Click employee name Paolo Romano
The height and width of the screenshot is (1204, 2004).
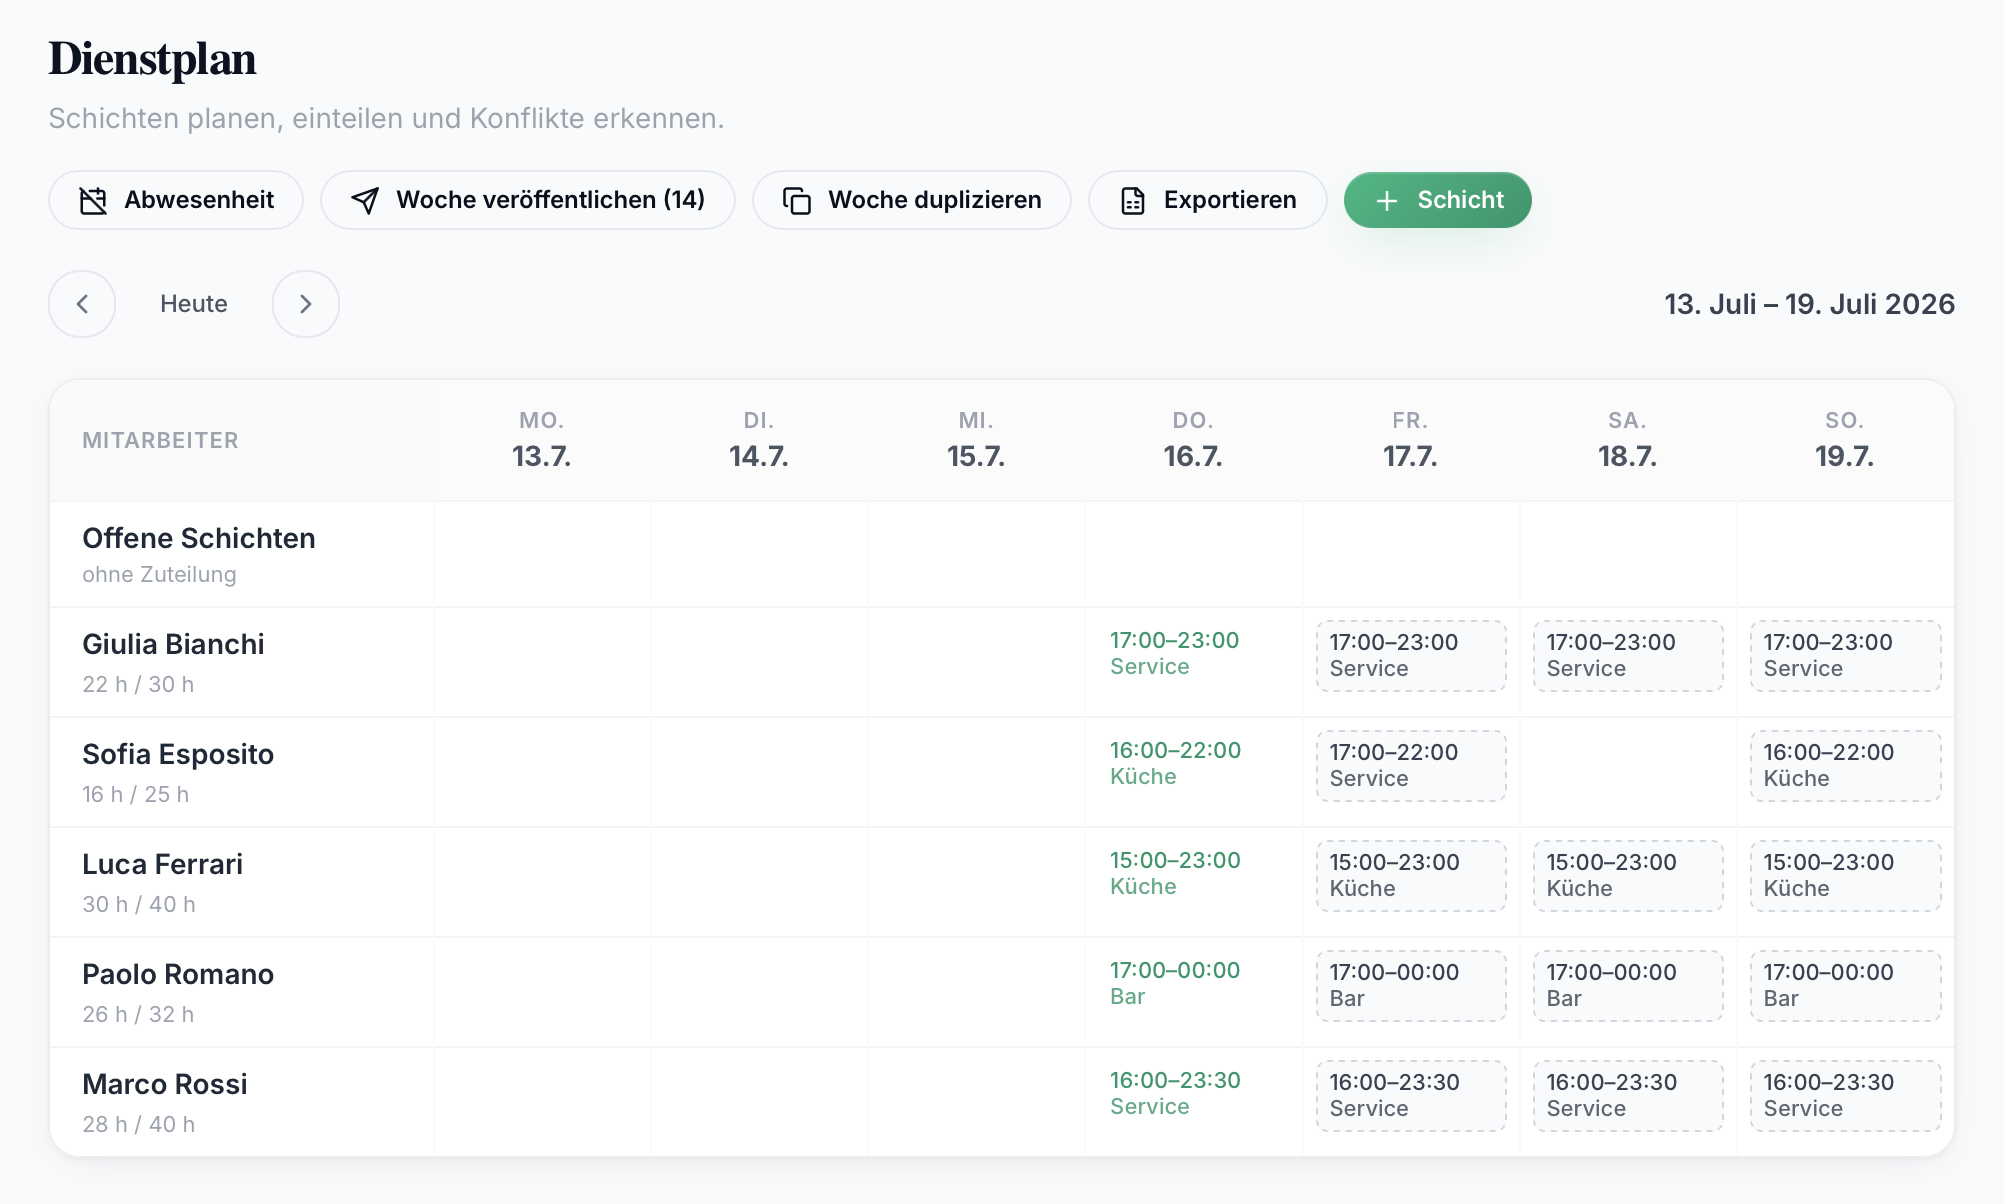click(178, 974)
